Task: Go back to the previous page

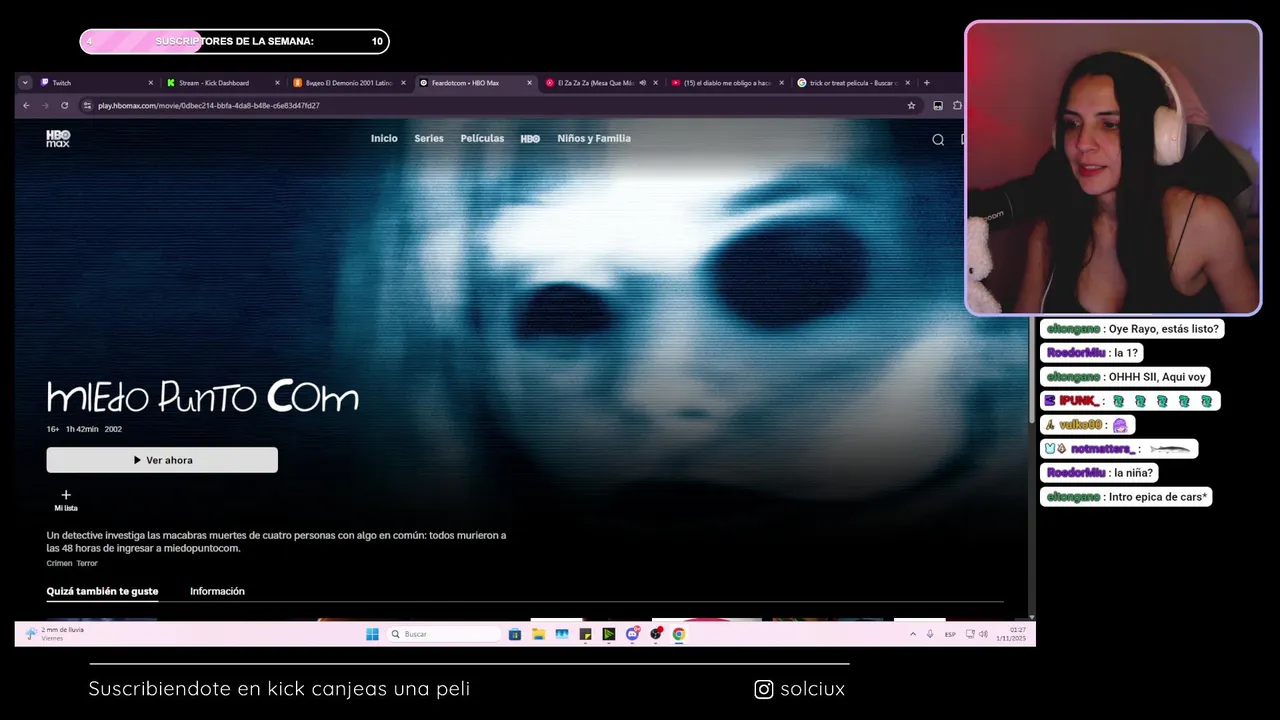Action: (x=27, y=105)
